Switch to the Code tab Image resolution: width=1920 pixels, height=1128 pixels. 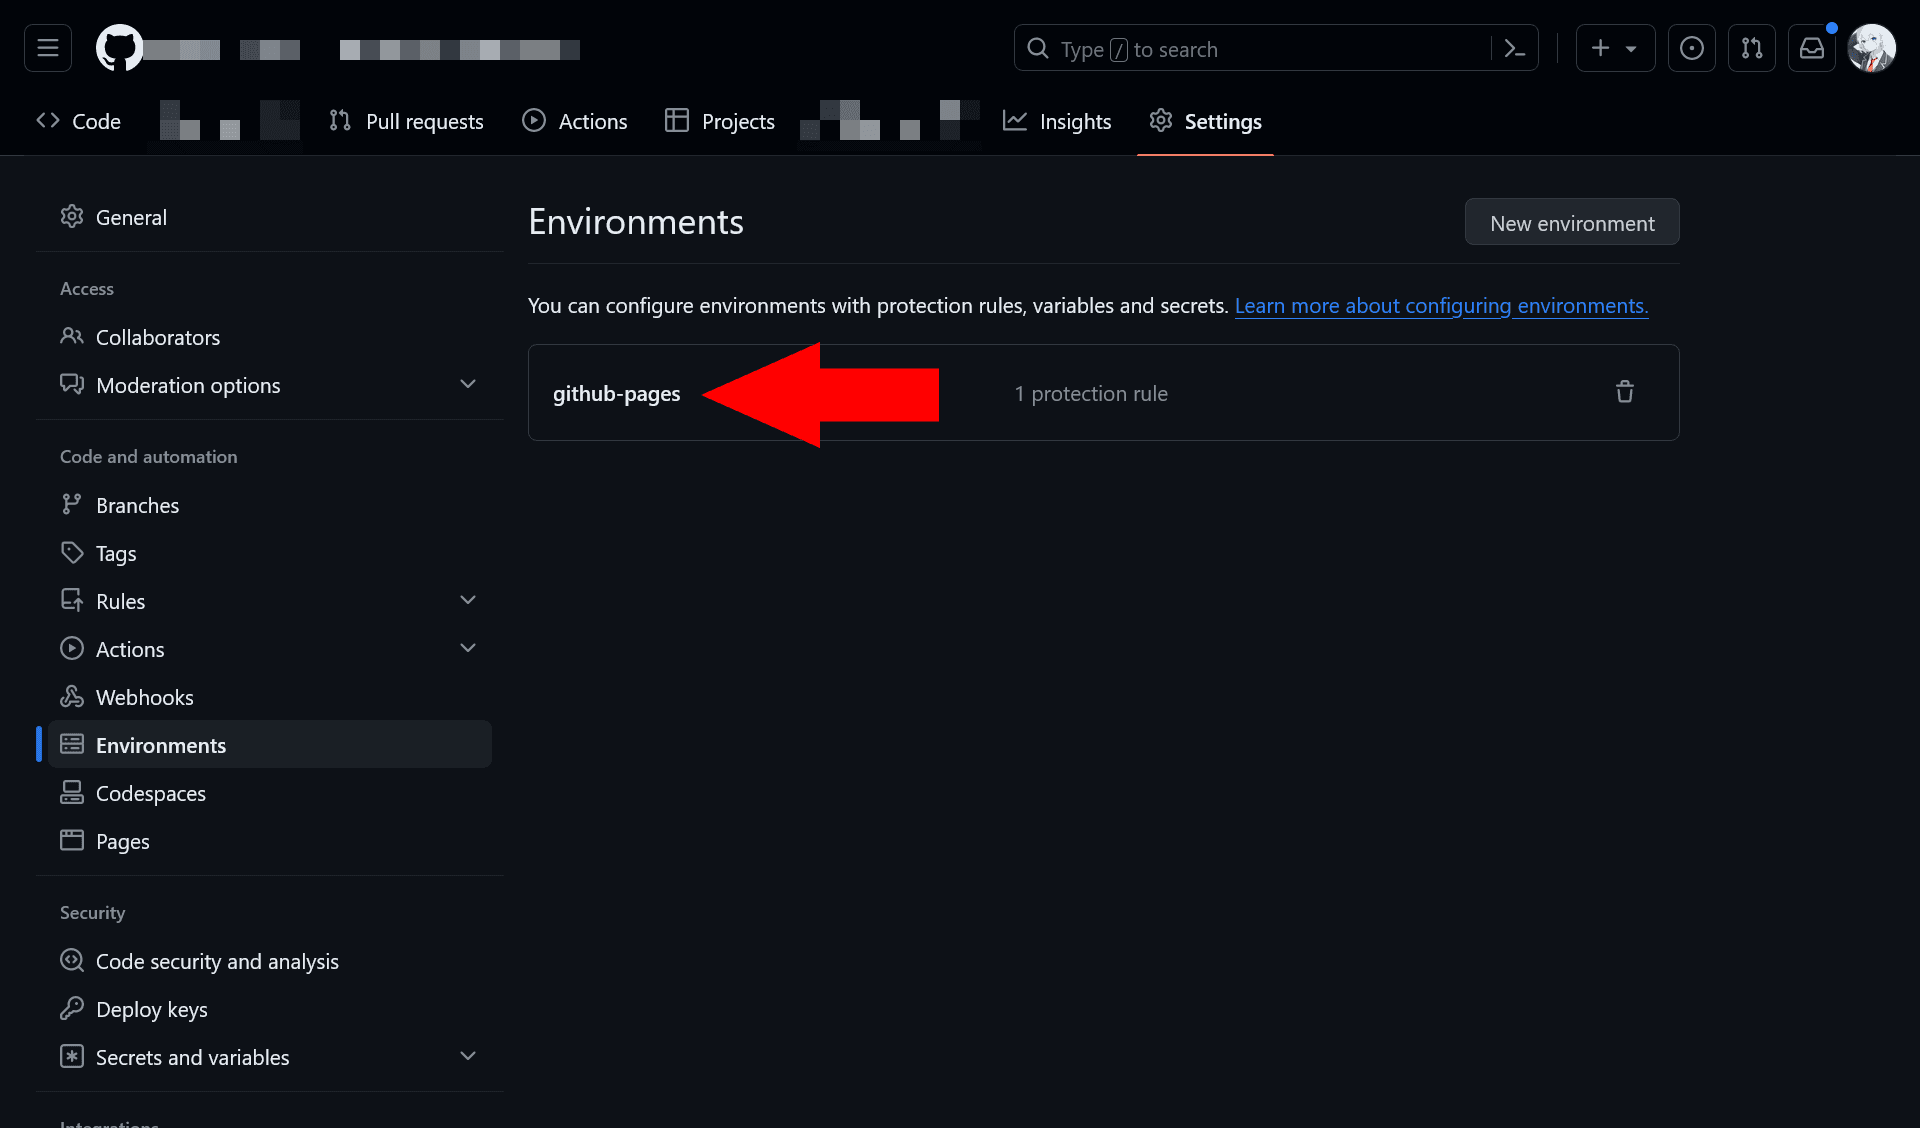pos(79,121)
